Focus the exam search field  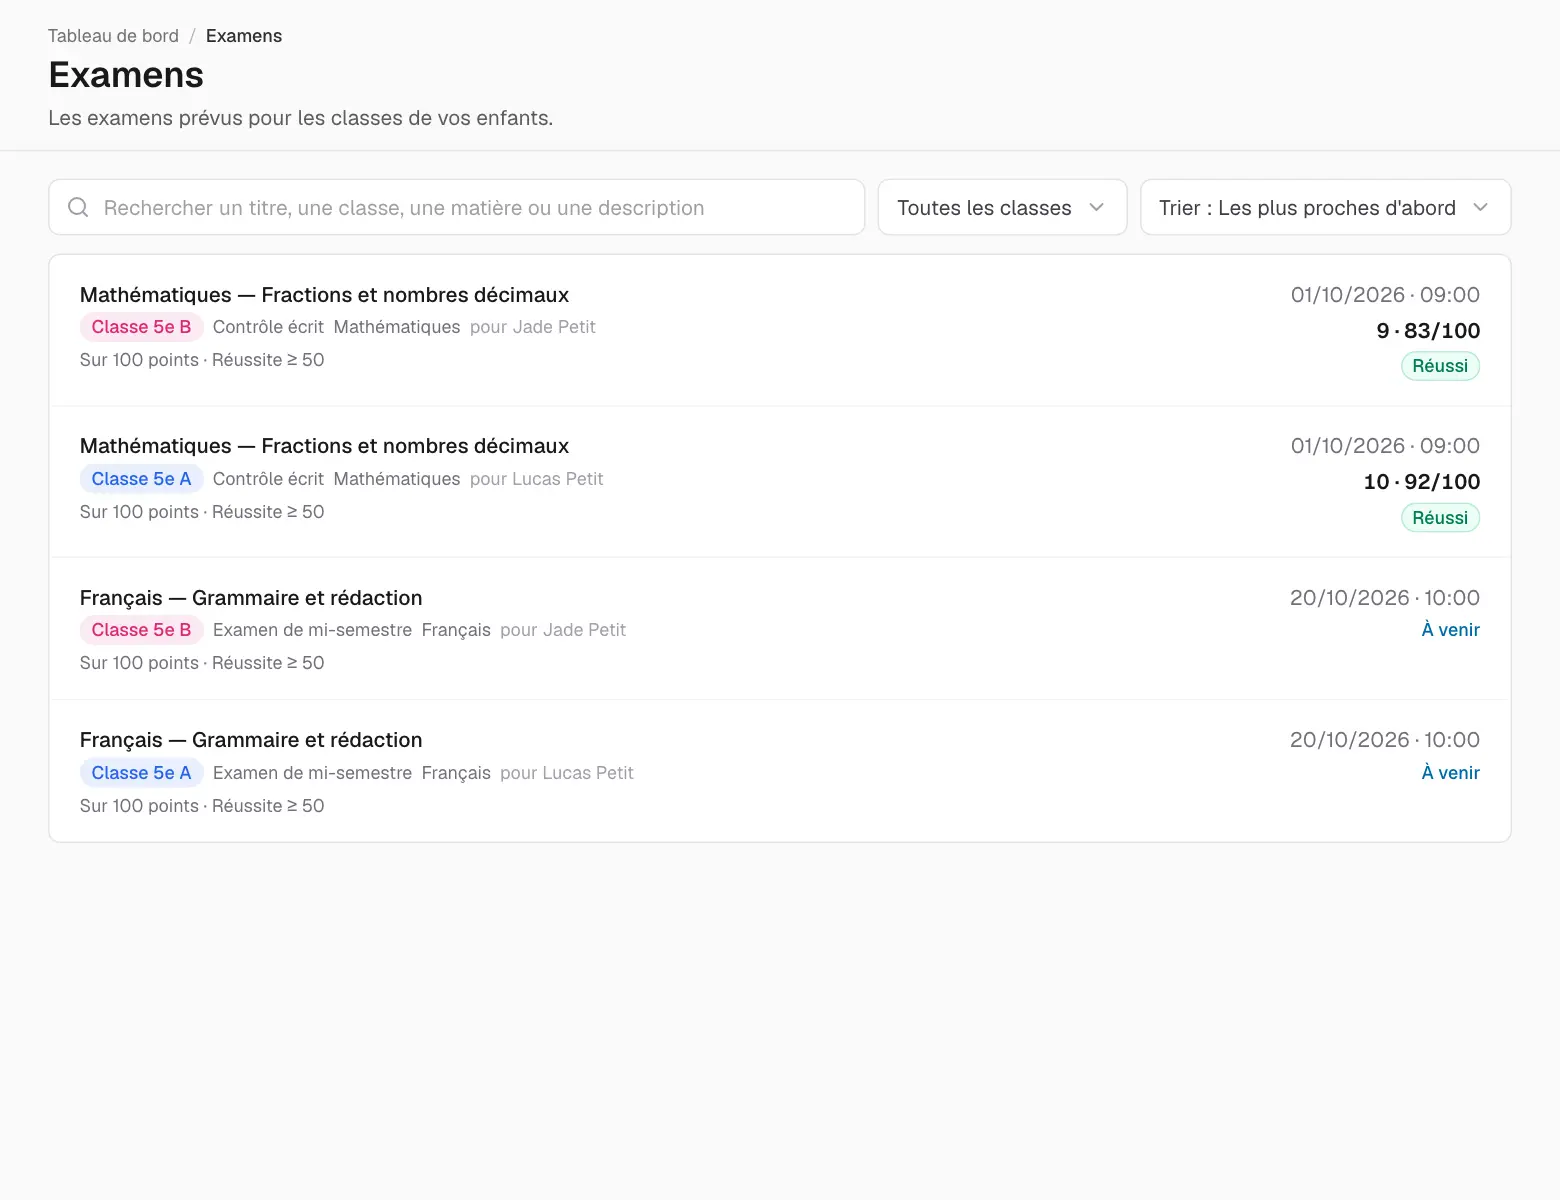point(456,207)
